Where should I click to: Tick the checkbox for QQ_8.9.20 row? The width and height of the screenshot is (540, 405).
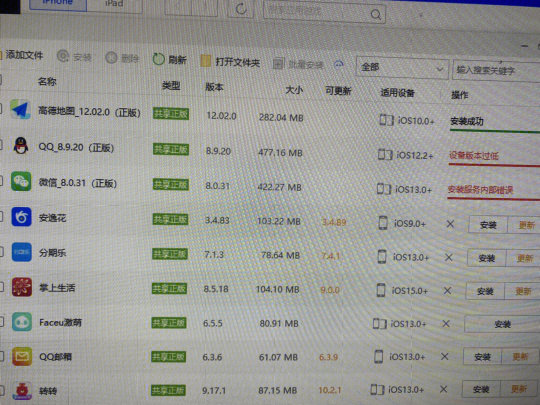[x=1, y=145]
